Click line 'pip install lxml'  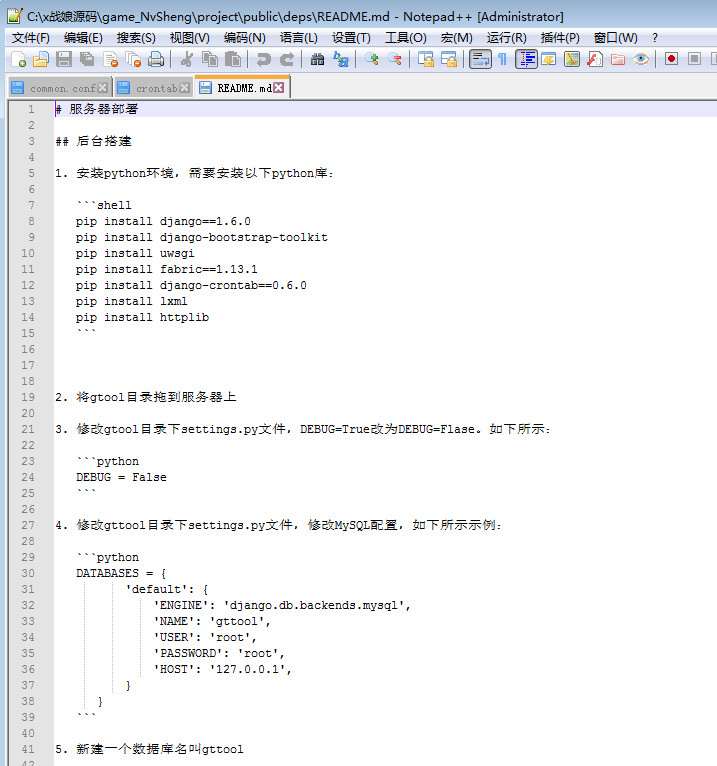(x=131, y=301)
